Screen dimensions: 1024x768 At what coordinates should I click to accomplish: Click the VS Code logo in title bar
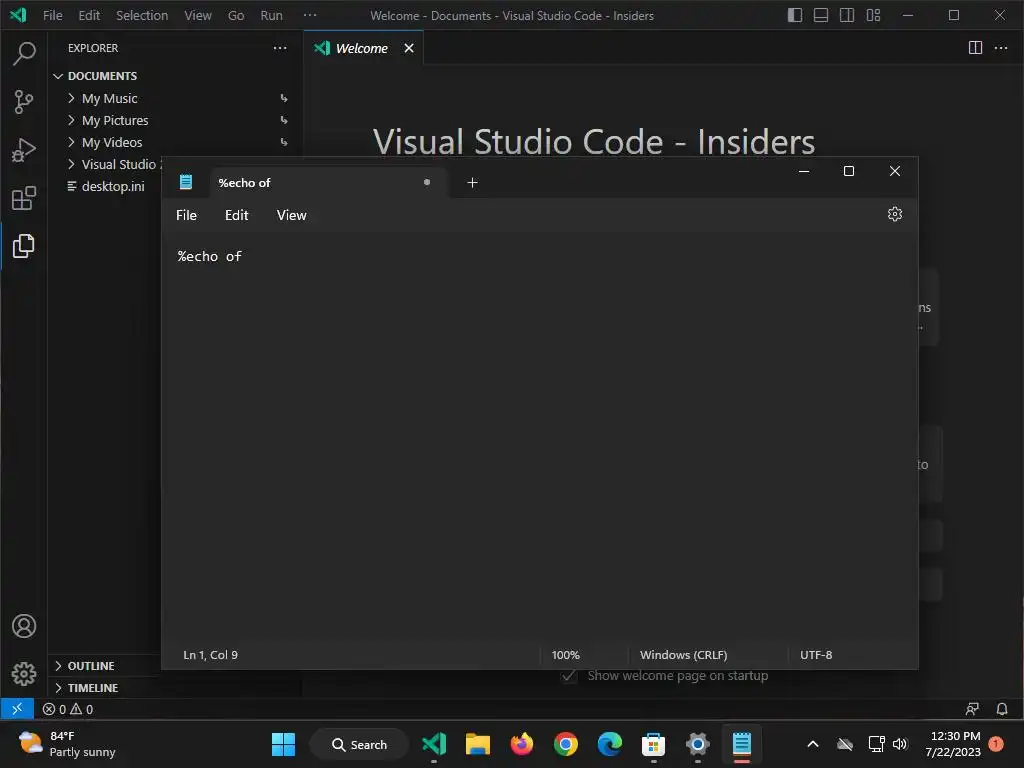[18, 15]
